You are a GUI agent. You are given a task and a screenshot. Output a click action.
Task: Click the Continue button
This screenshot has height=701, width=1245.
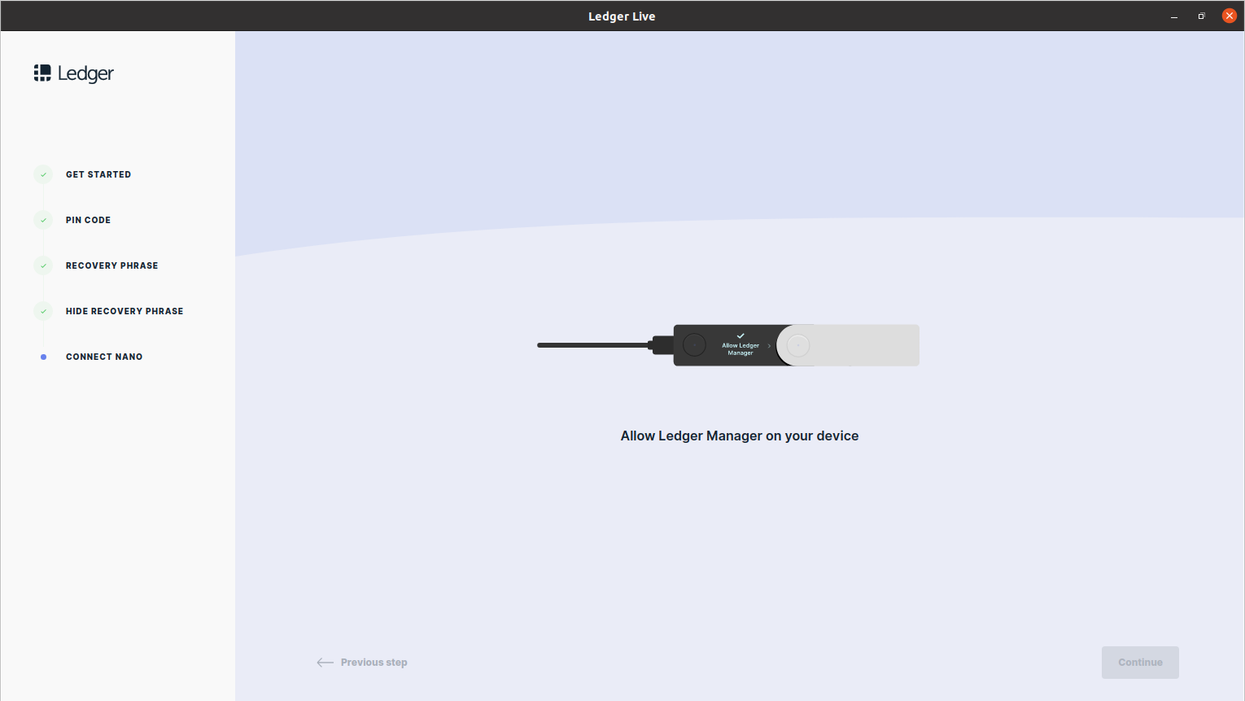click(1140, 662)
